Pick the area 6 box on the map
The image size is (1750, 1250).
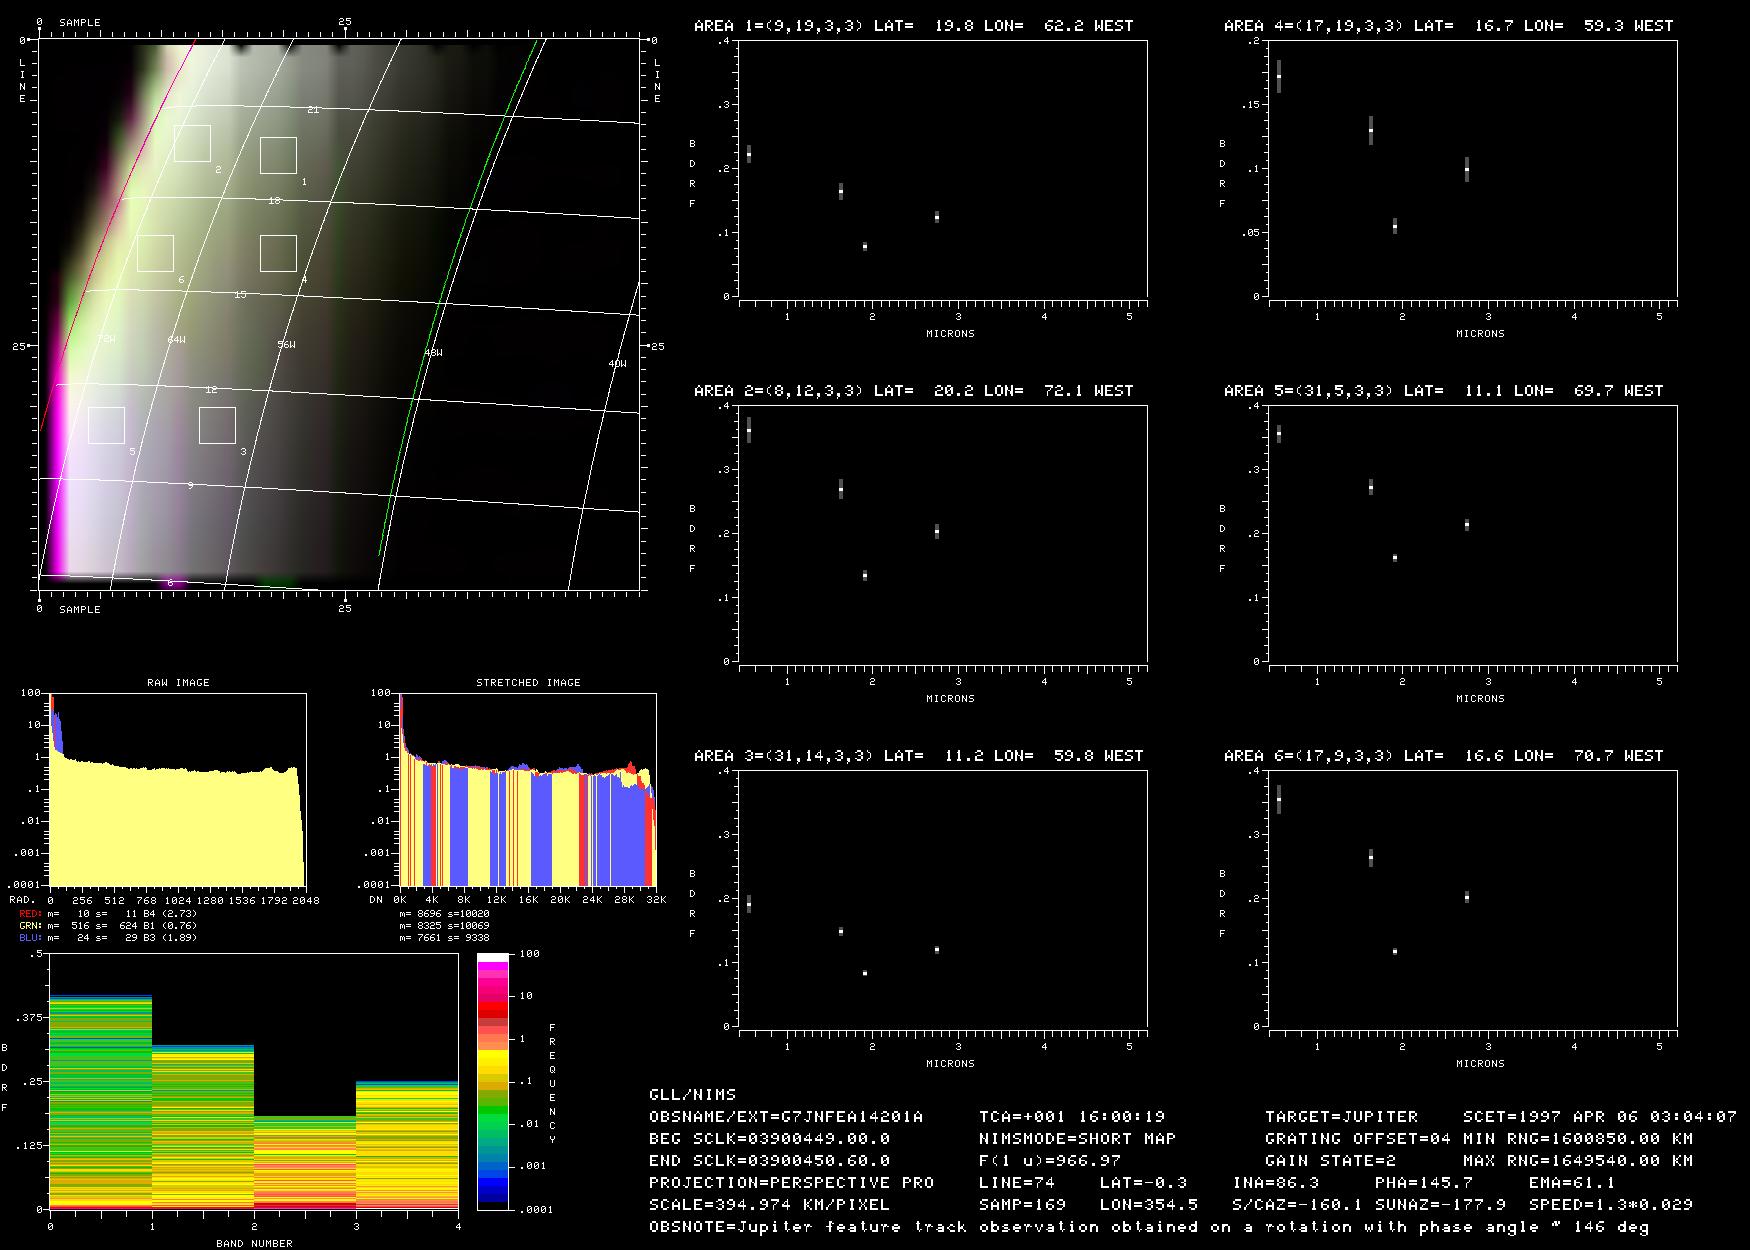tap(155, 253)
